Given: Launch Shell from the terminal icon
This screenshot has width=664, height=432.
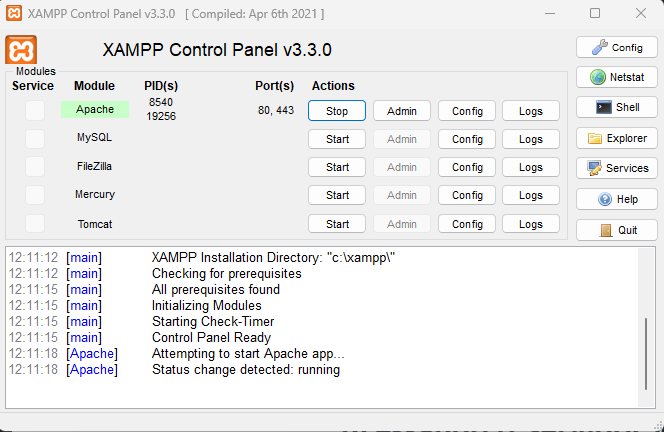Looking at the screenshot, I should [615, 107].
